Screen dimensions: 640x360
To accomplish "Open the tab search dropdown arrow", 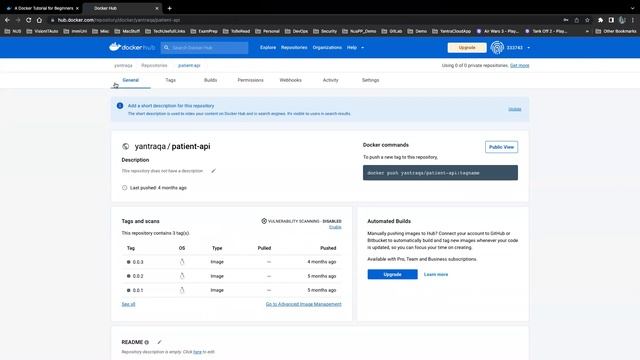I will pyautogui.click(x=633, y=8).
